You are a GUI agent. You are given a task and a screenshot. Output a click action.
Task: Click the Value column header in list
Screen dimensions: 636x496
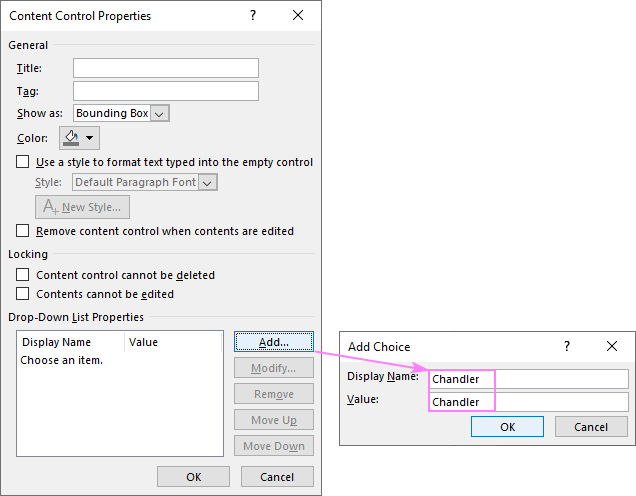tap(173, 342)
